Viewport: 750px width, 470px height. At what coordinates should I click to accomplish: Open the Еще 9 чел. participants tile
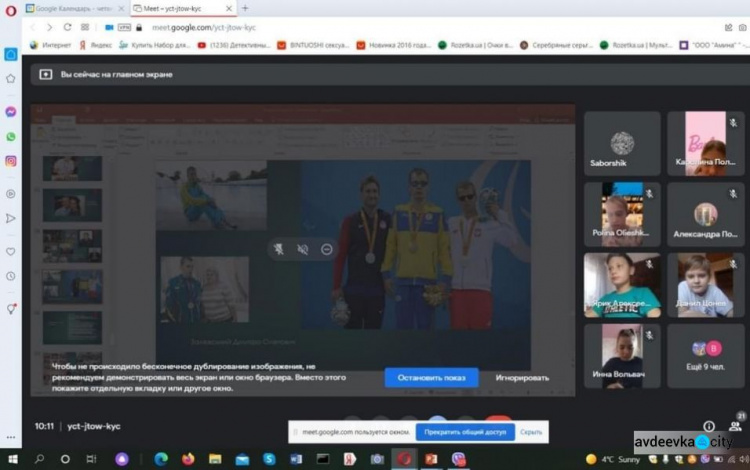pos(706,355)
